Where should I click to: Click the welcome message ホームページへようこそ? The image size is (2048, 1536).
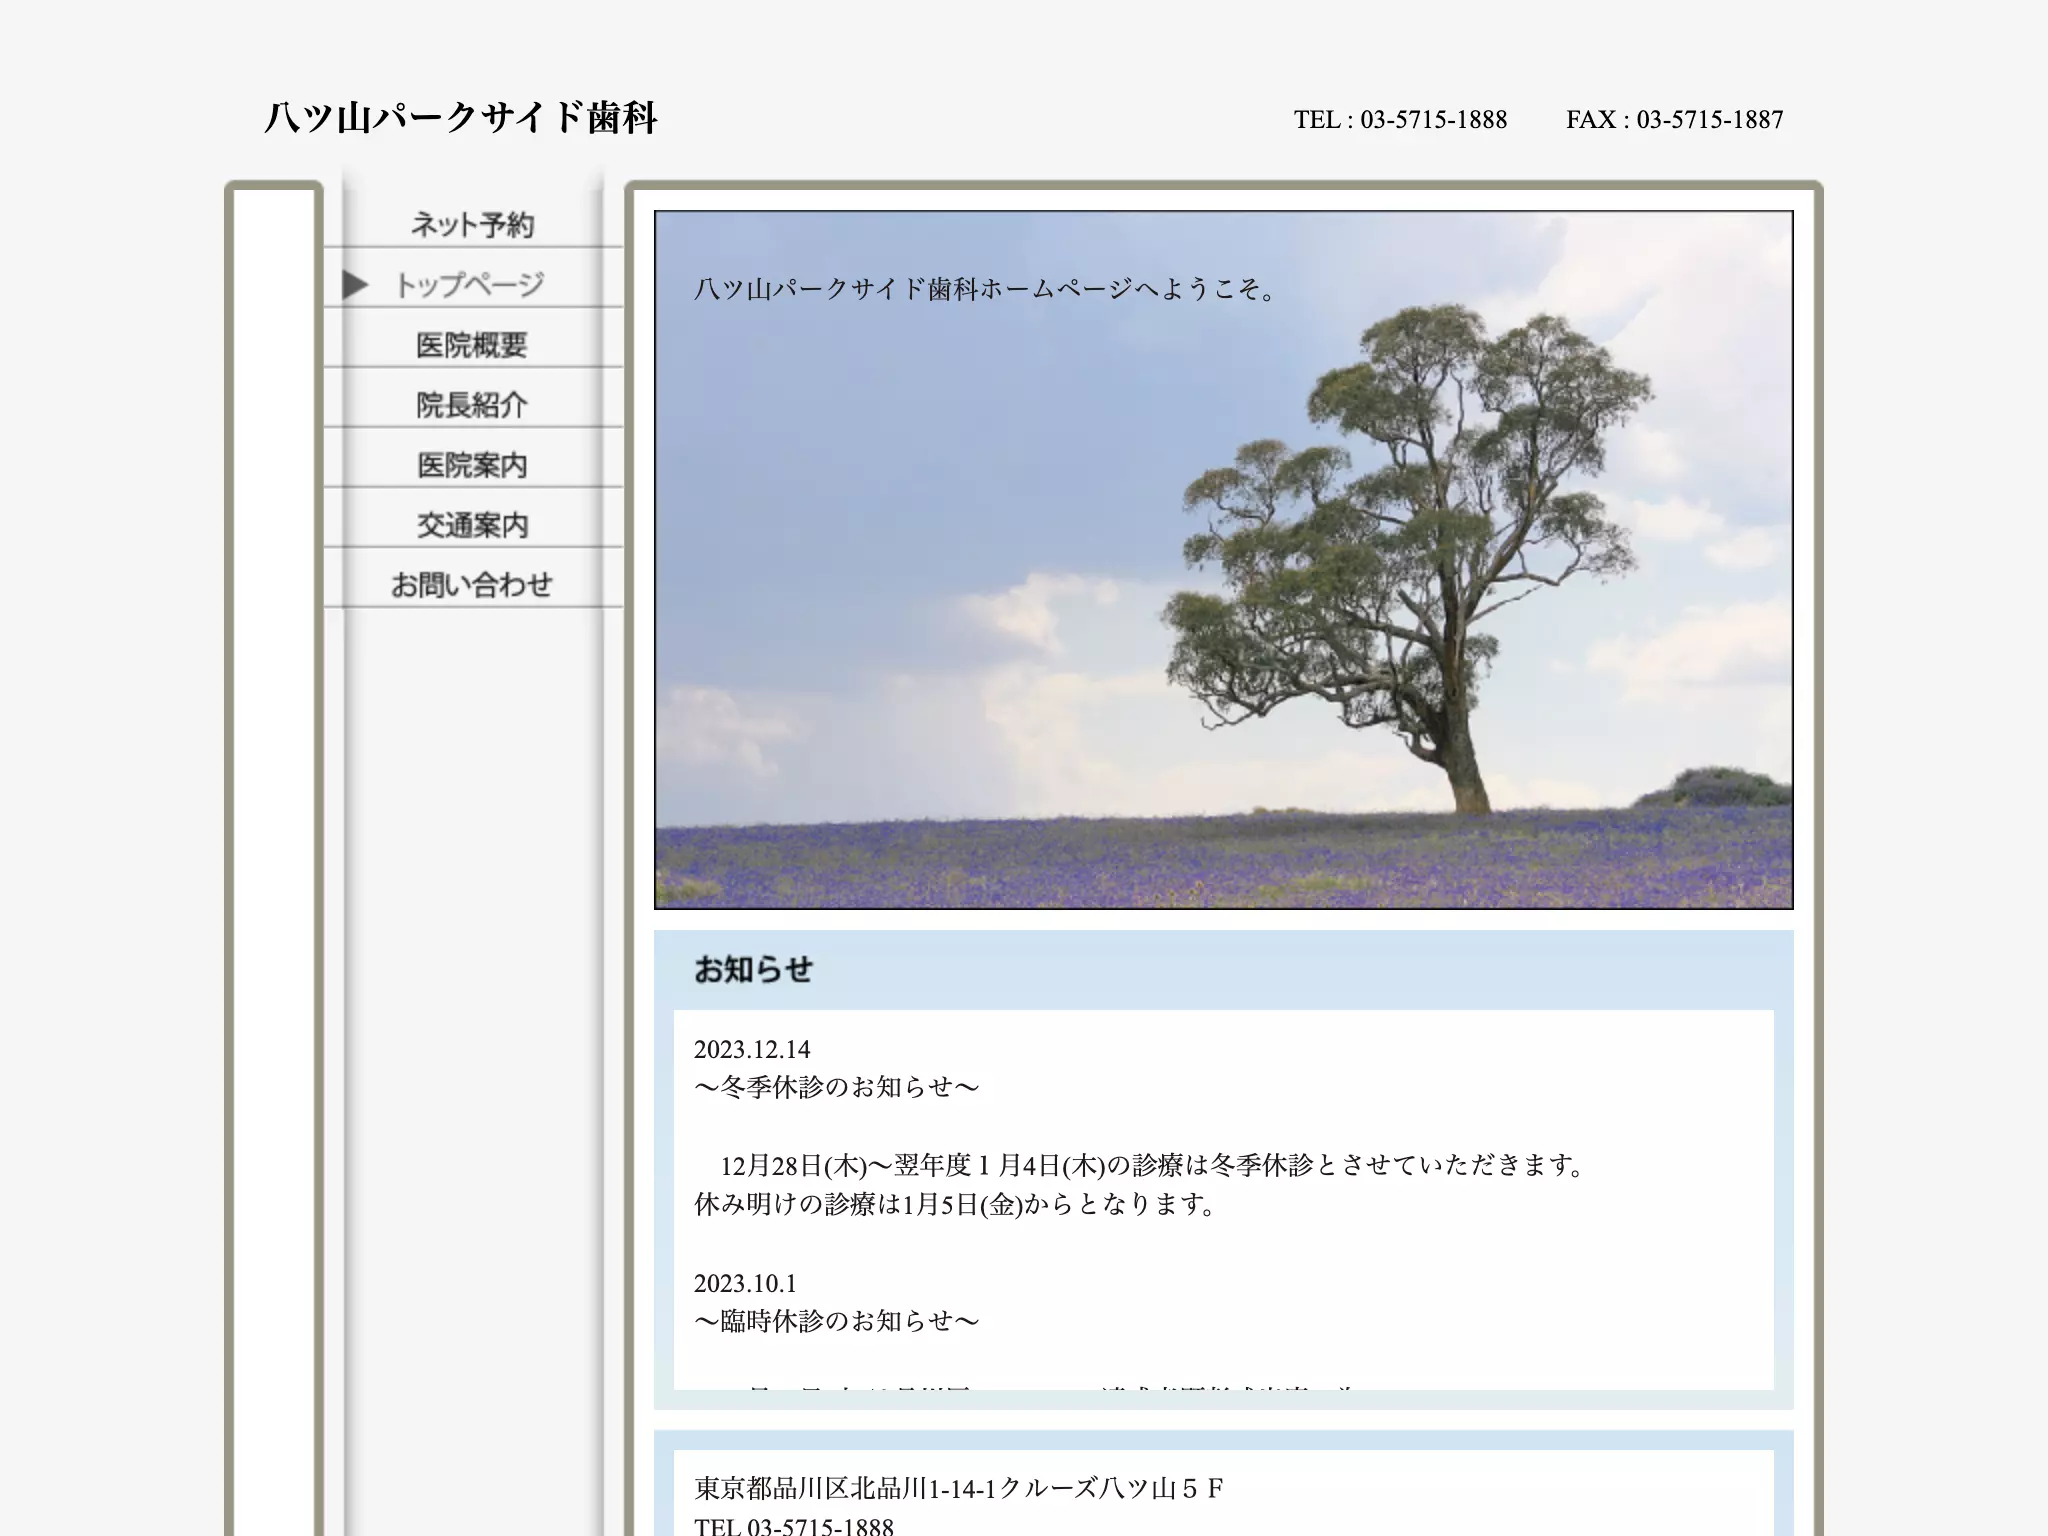pos(986,290)
